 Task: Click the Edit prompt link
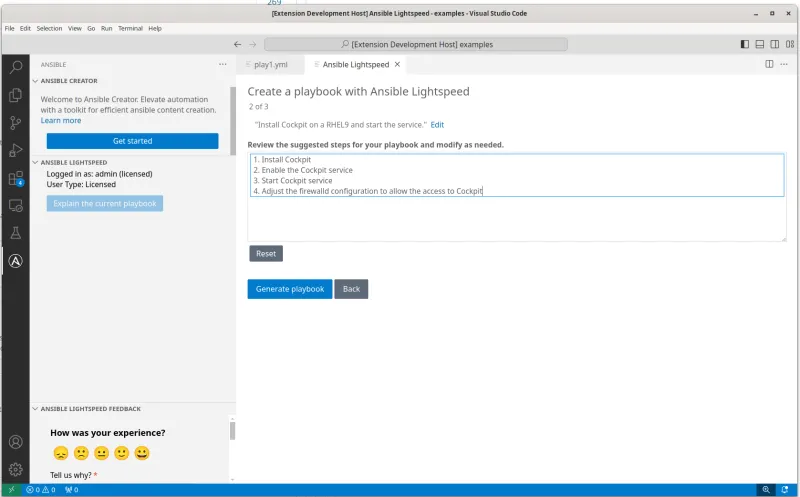(437, 125)
